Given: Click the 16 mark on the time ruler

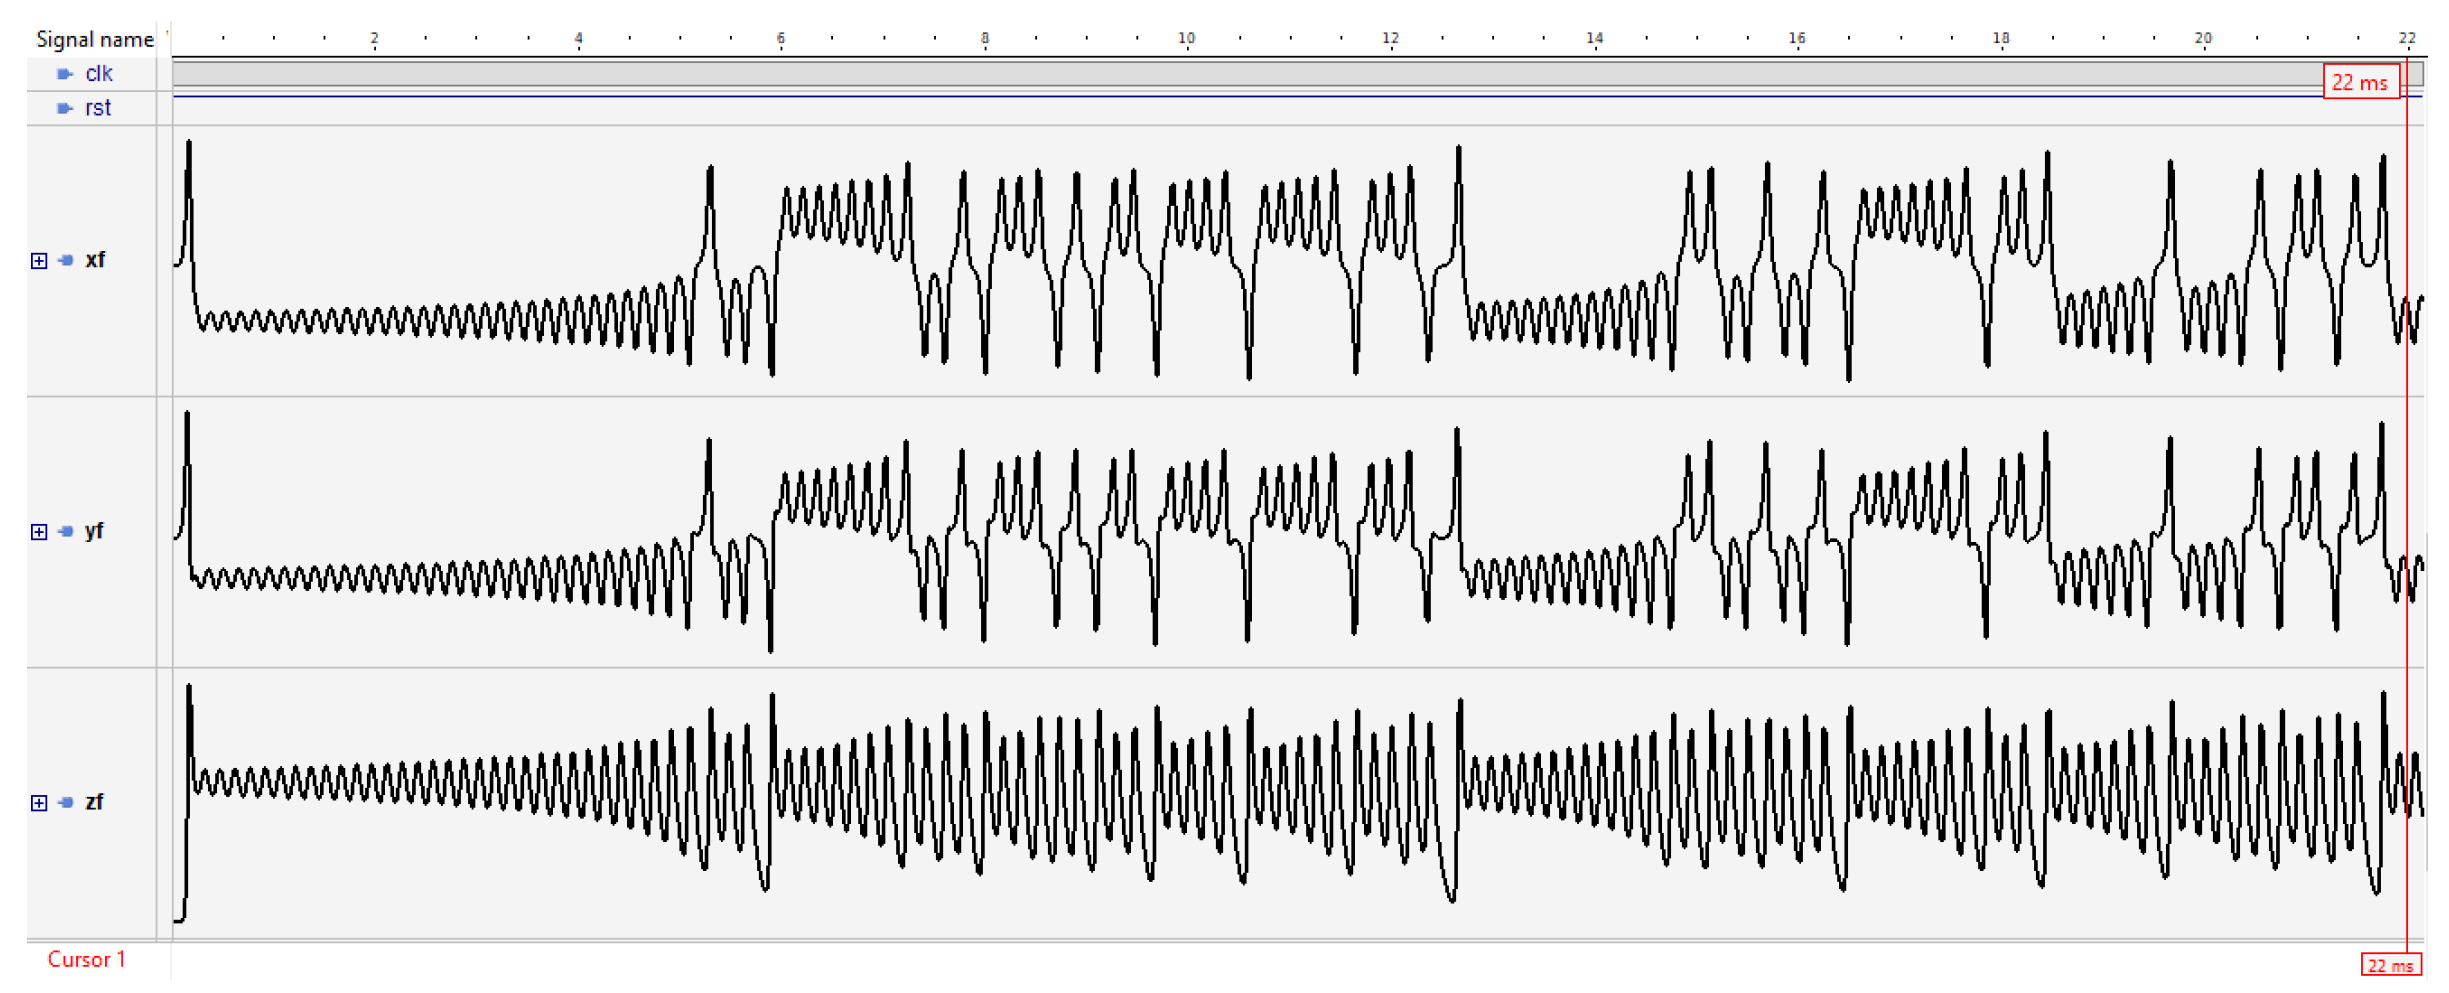Looking at the screenshot, I should 1797,38.
